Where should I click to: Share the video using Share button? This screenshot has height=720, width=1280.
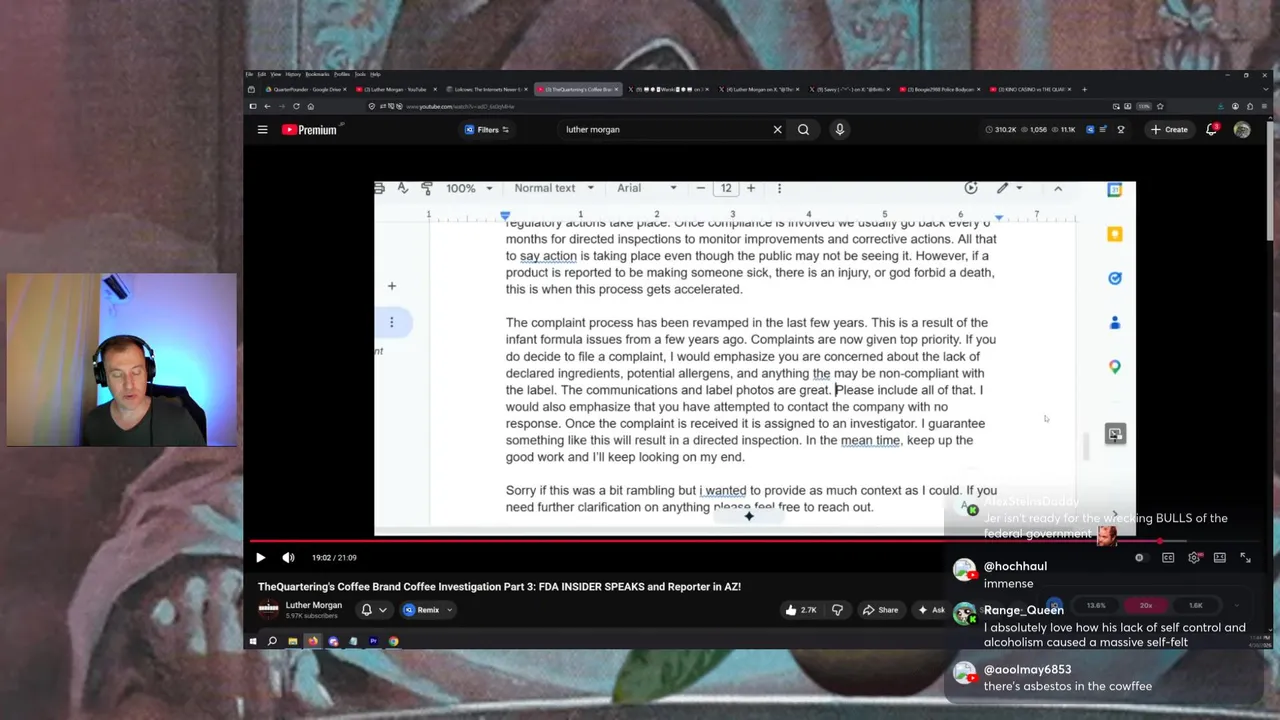click(x=881, y=610)
